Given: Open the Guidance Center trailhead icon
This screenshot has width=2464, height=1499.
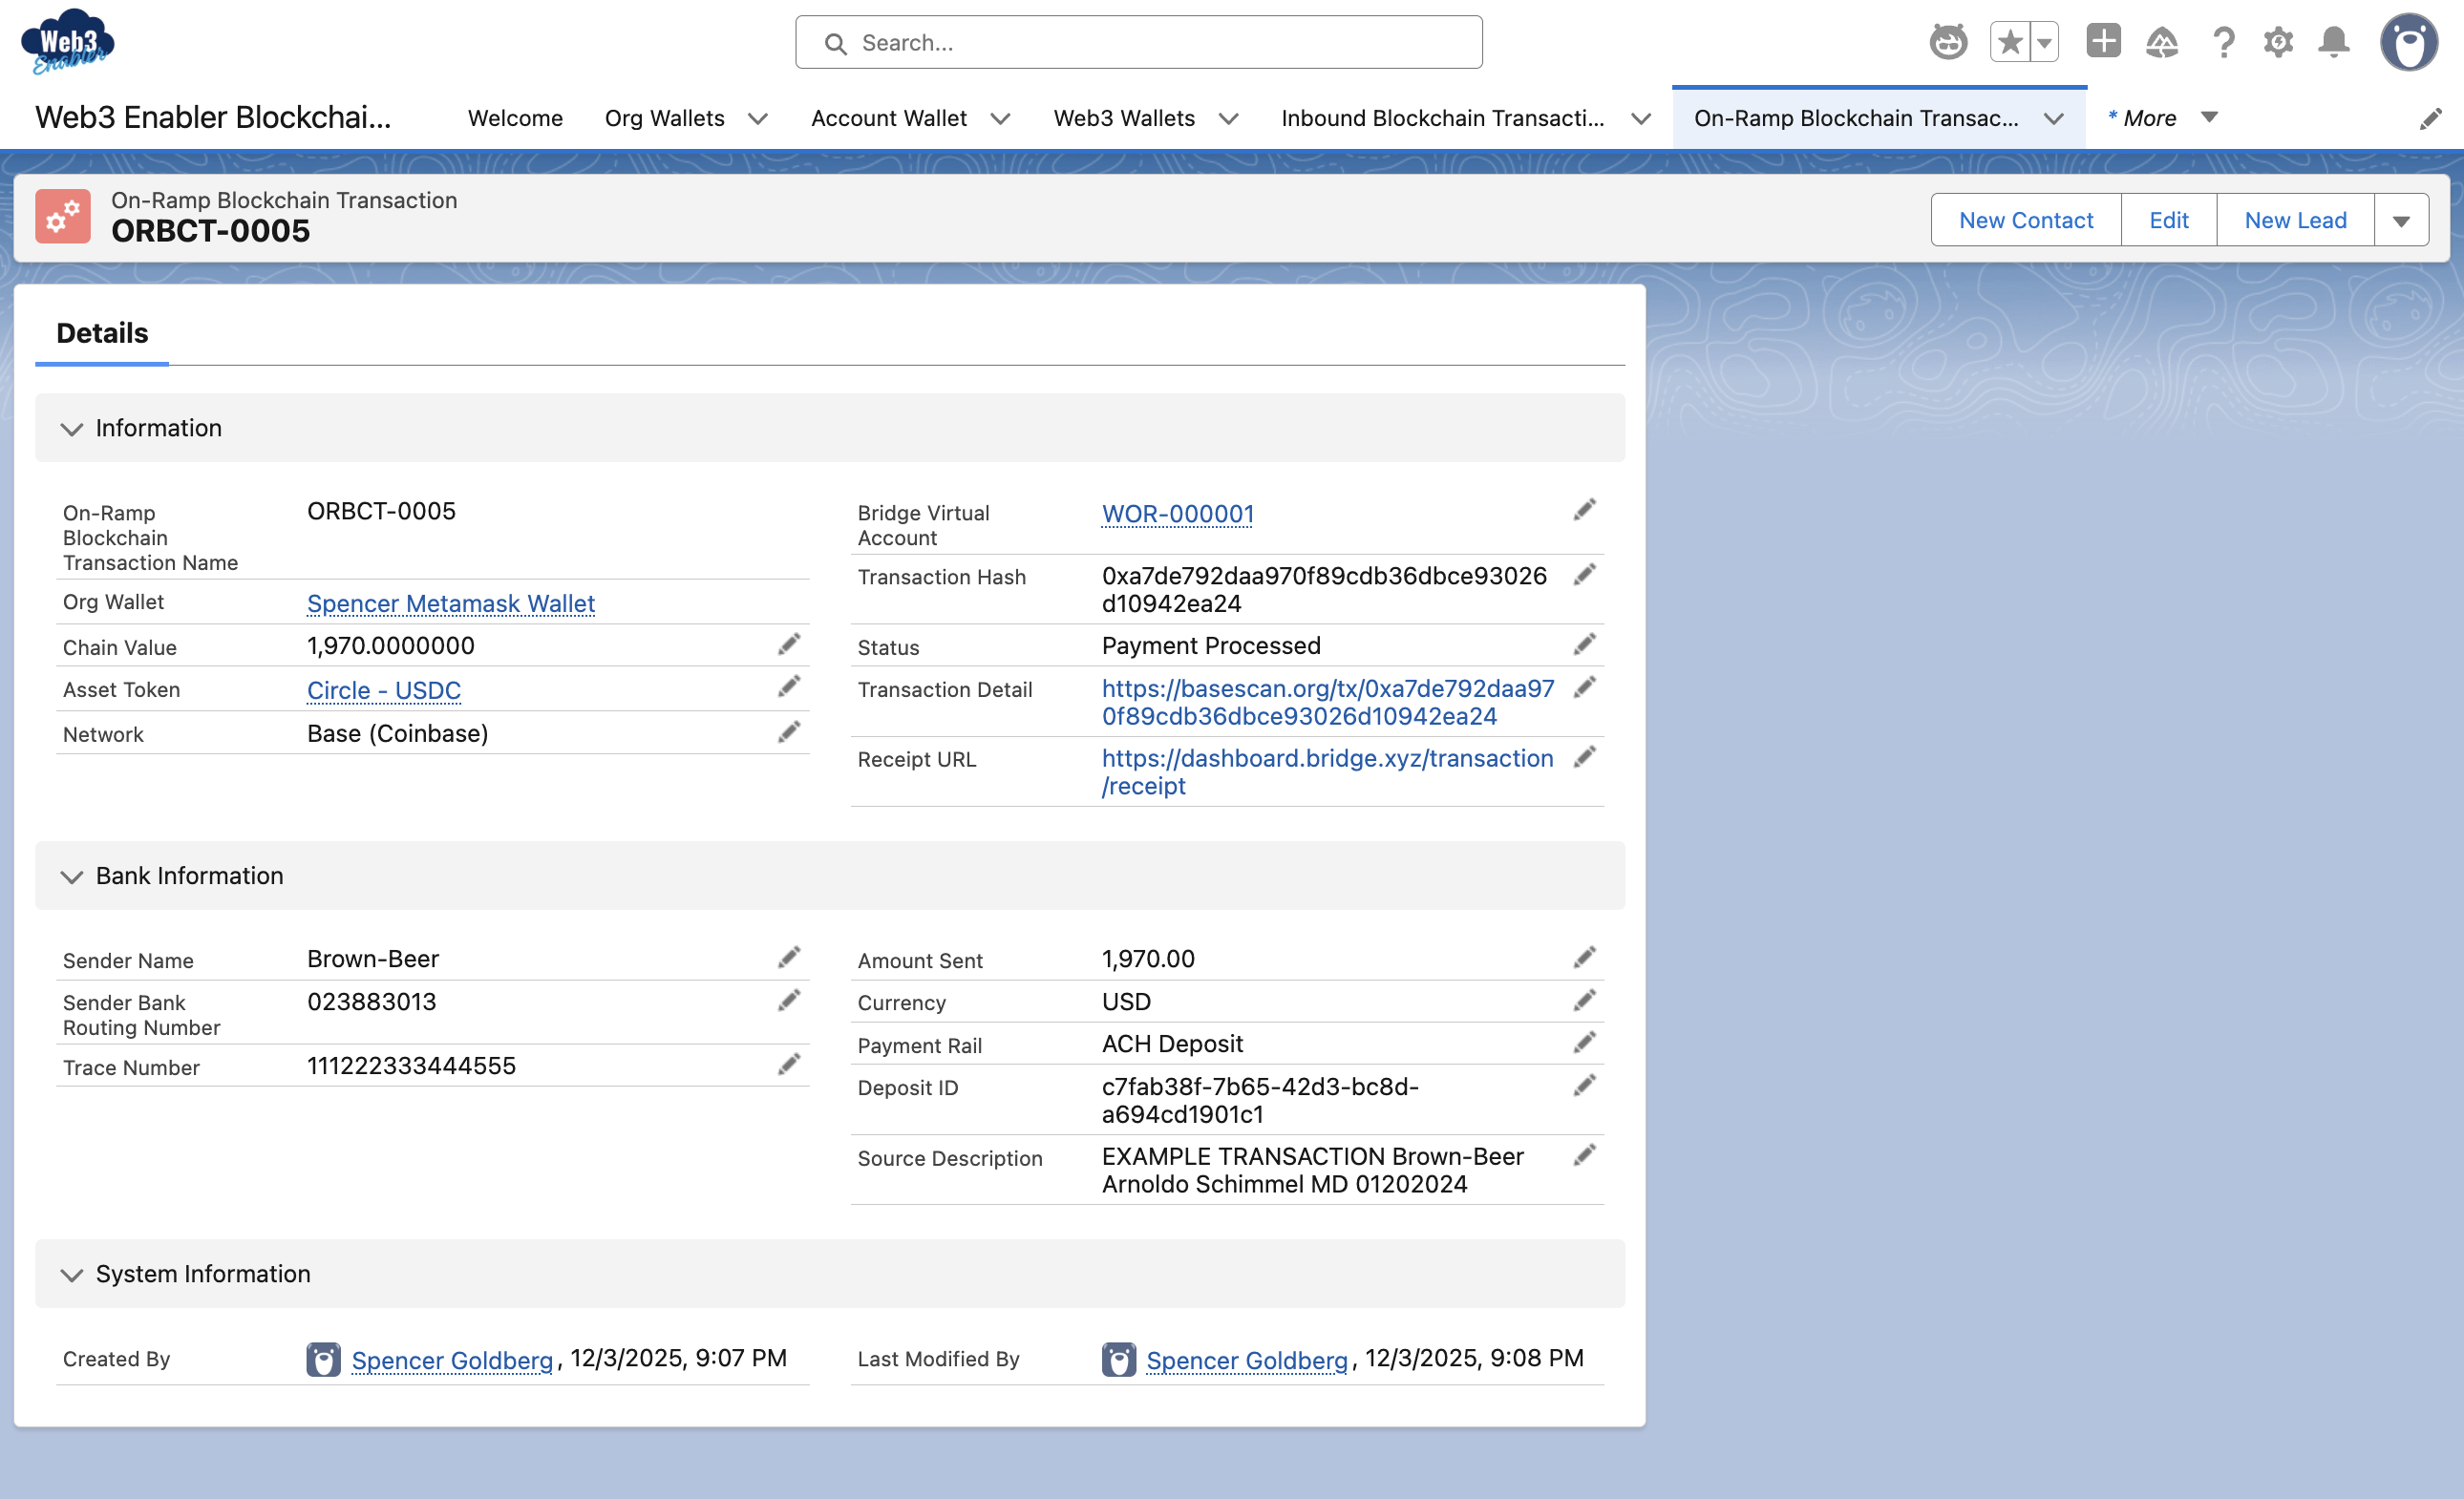Looking at the screenshot, I should pos(2161,42).
